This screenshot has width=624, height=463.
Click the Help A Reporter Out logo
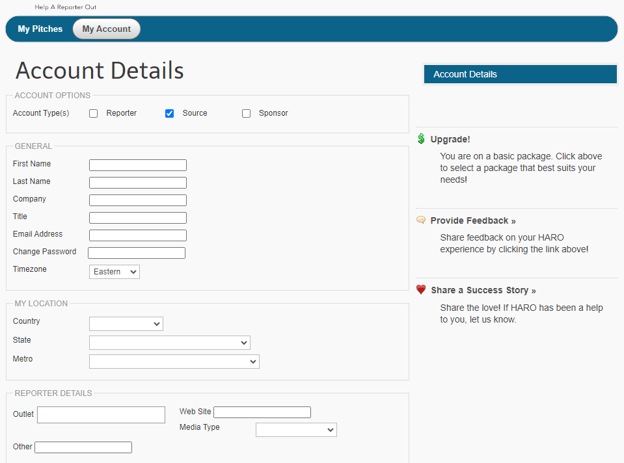point(65,7)
